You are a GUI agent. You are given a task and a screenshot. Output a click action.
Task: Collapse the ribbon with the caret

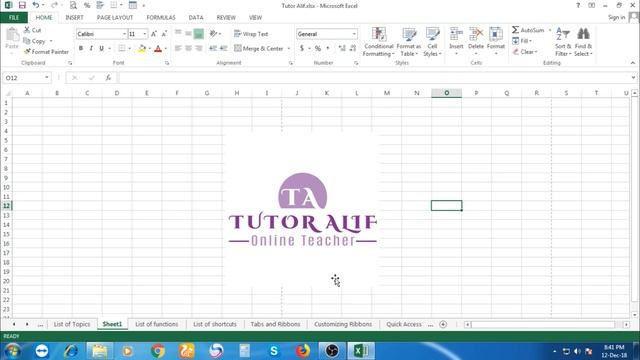(633, 63)
